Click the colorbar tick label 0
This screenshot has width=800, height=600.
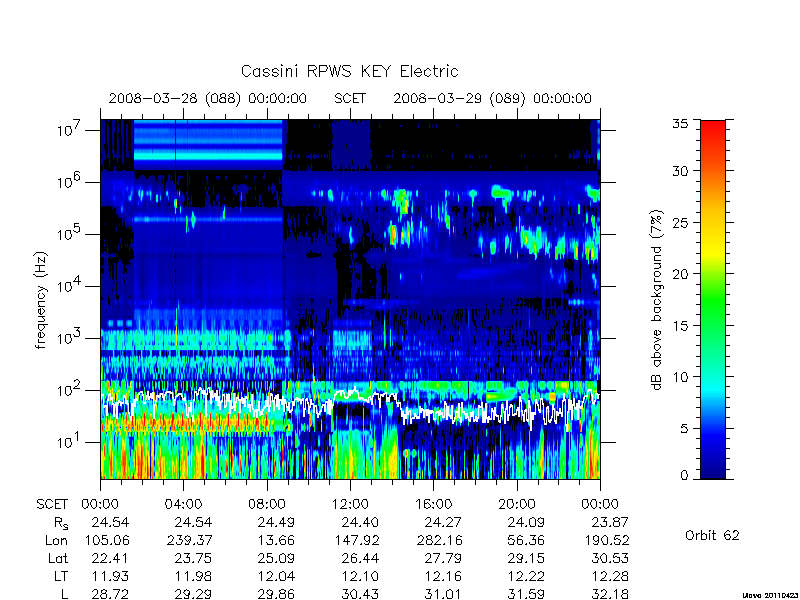point(685,475)
